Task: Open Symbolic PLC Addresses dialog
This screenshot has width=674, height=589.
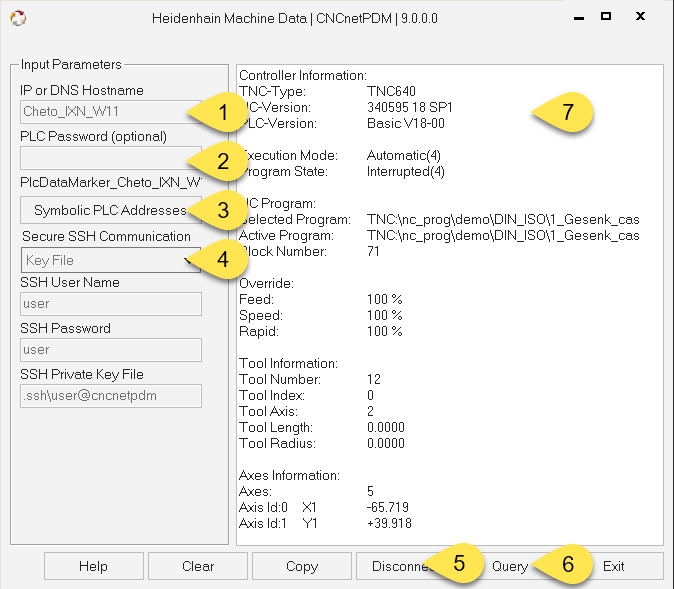Action: (x=110, y=210)
